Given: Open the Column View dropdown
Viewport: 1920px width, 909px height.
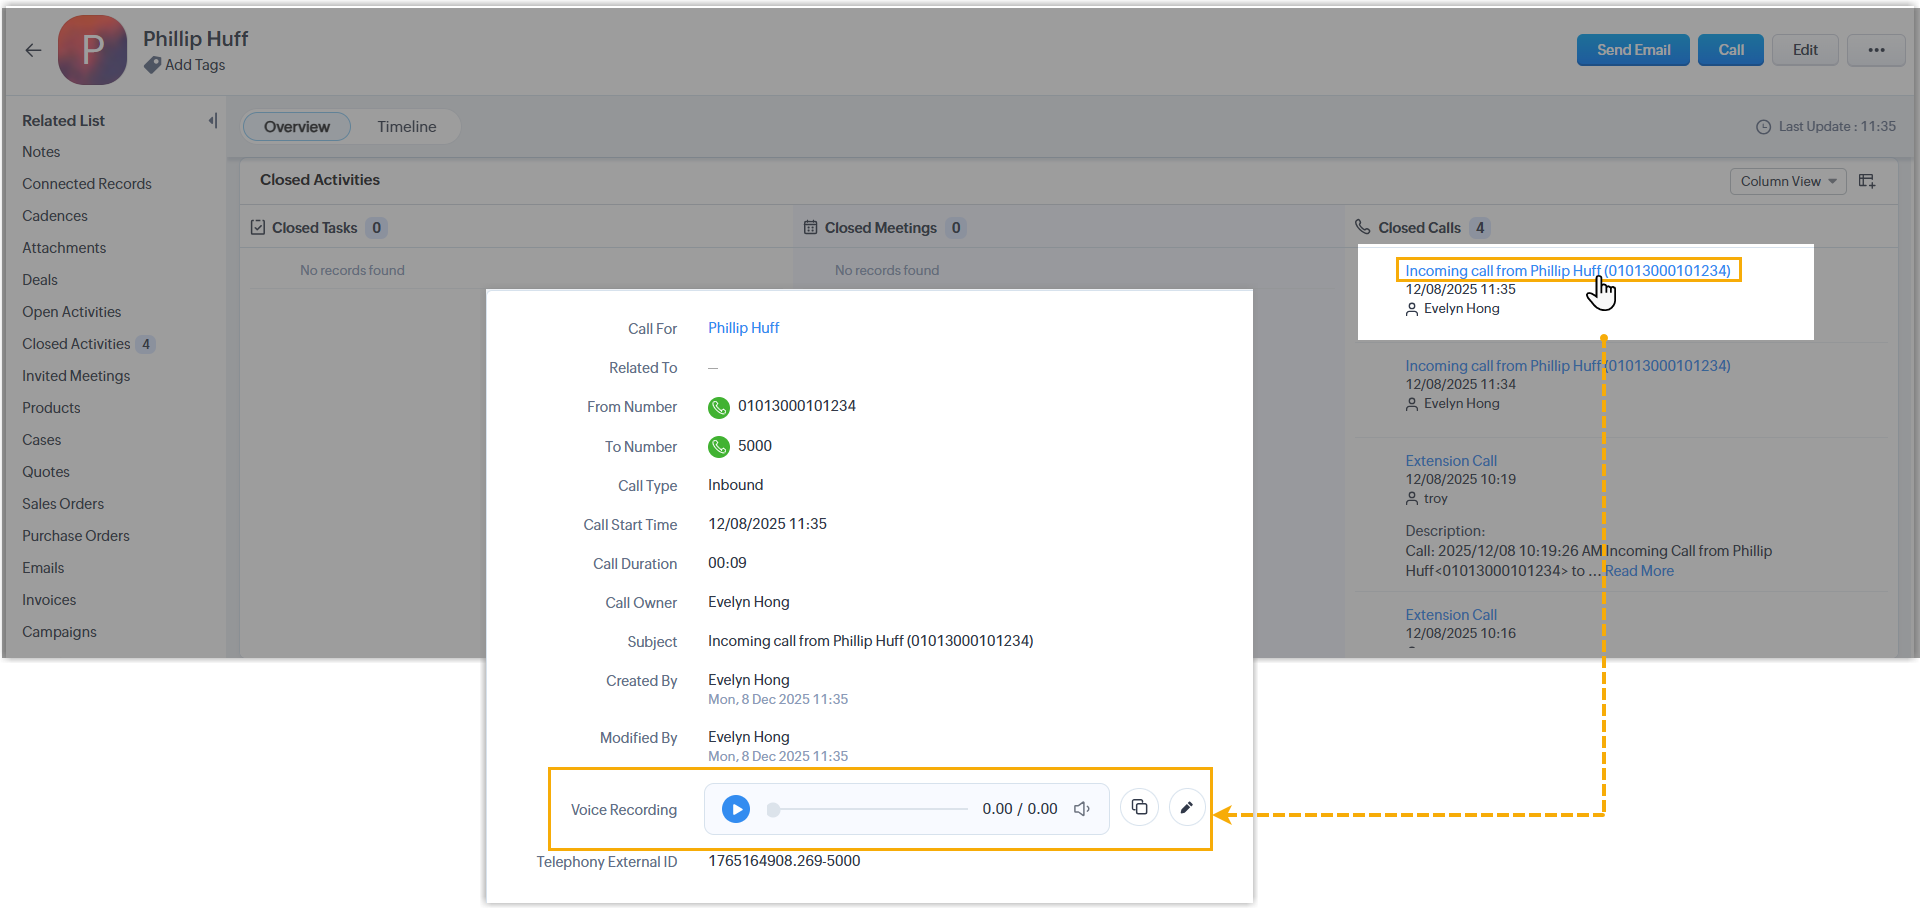Looking at the screenshot, I should (x=1787, y=181).
